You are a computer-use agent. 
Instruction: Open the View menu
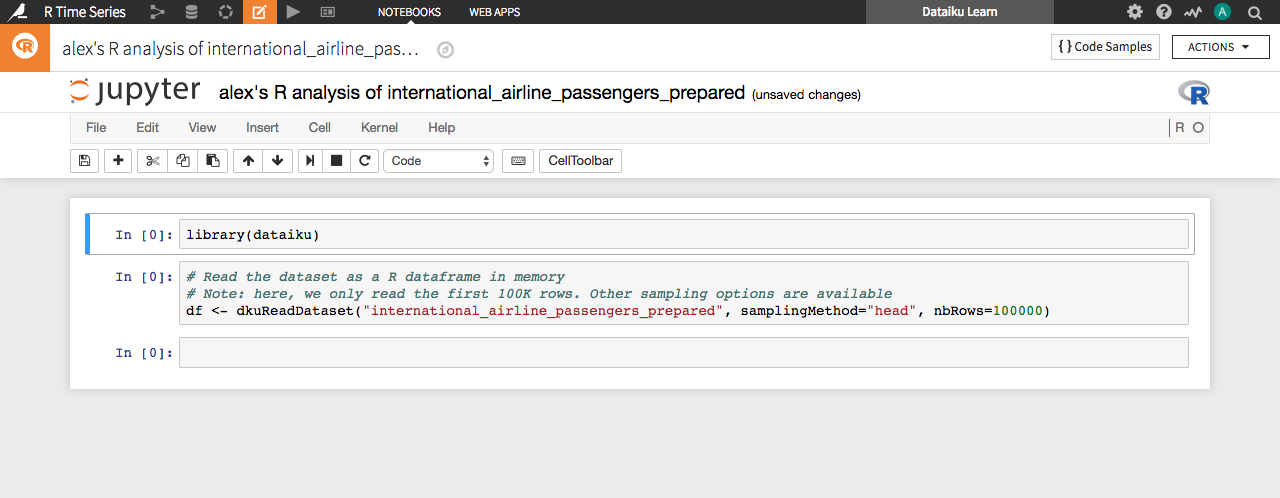pos(202,127)
